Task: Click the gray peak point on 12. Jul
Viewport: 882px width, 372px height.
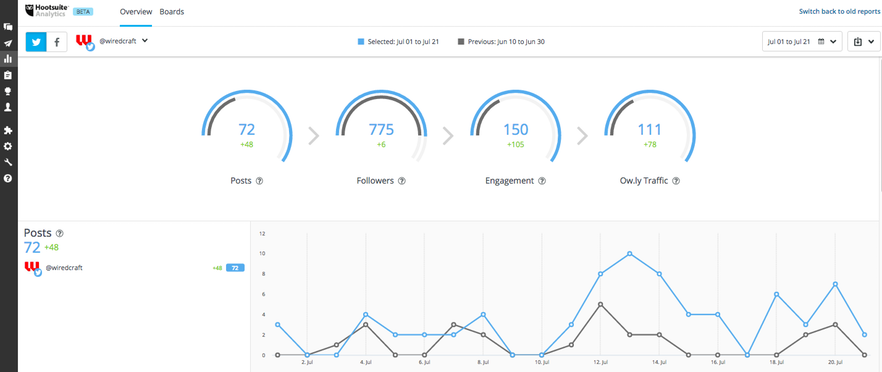Action: click(600, 304)
